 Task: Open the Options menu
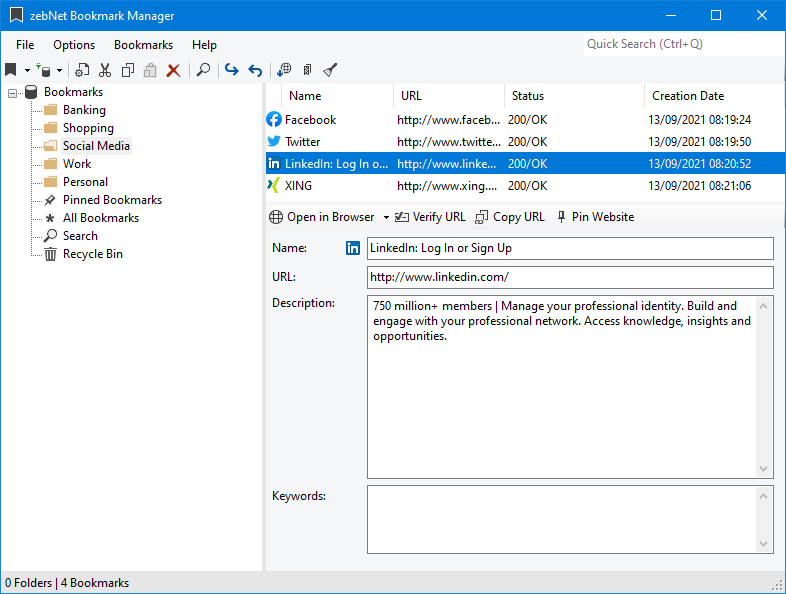[74, 45]
